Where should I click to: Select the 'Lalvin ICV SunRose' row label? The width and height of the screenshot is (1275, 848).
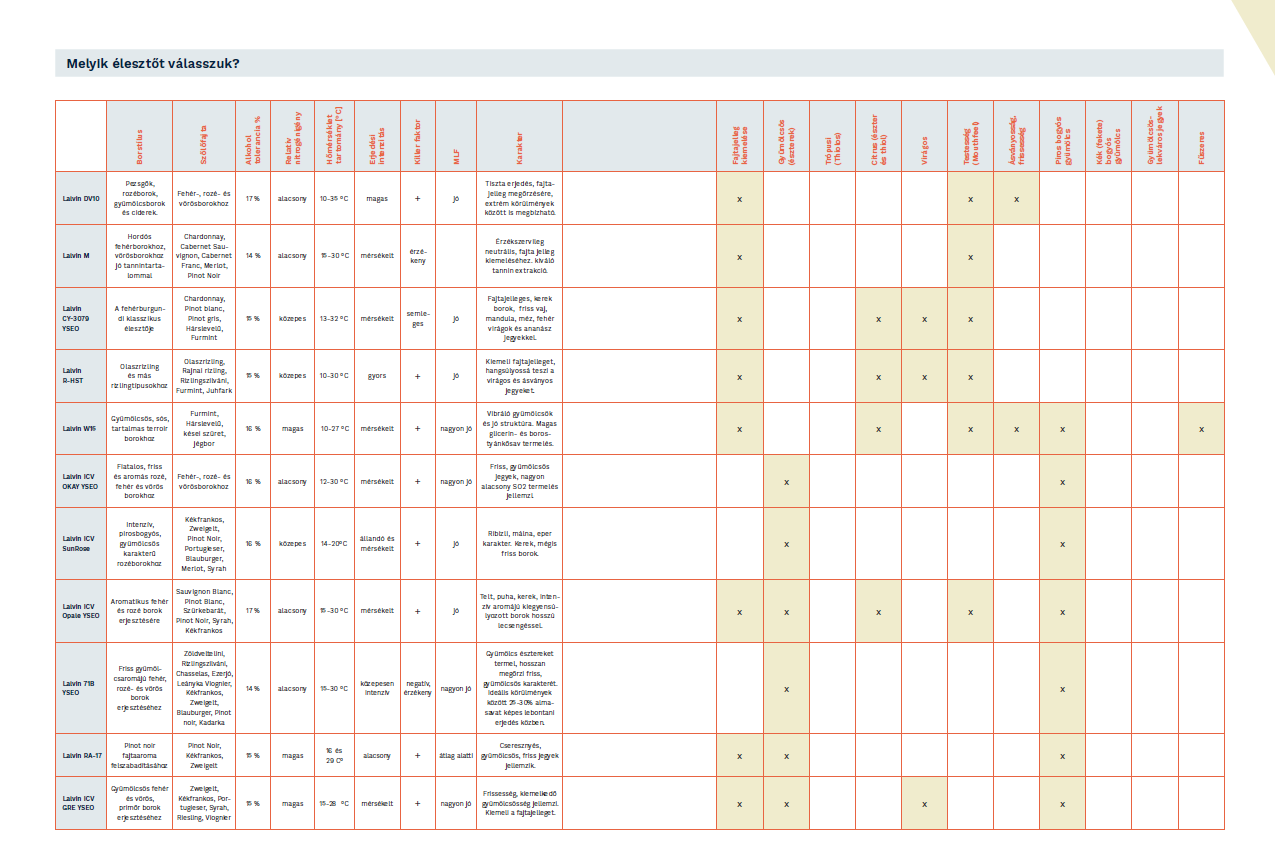point(79,544)
